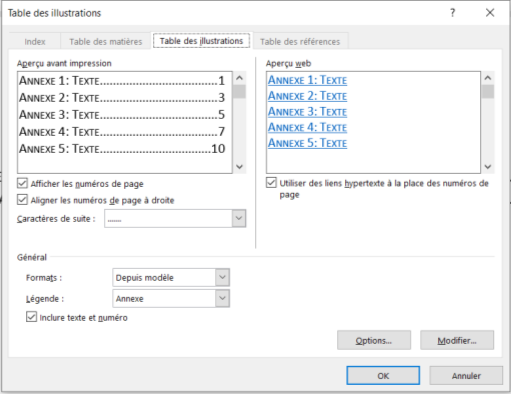The image size is (511, 394).
Task: Expand the Formats dropdown arrow
Action: pyautogui.click(x=222, y=277)
